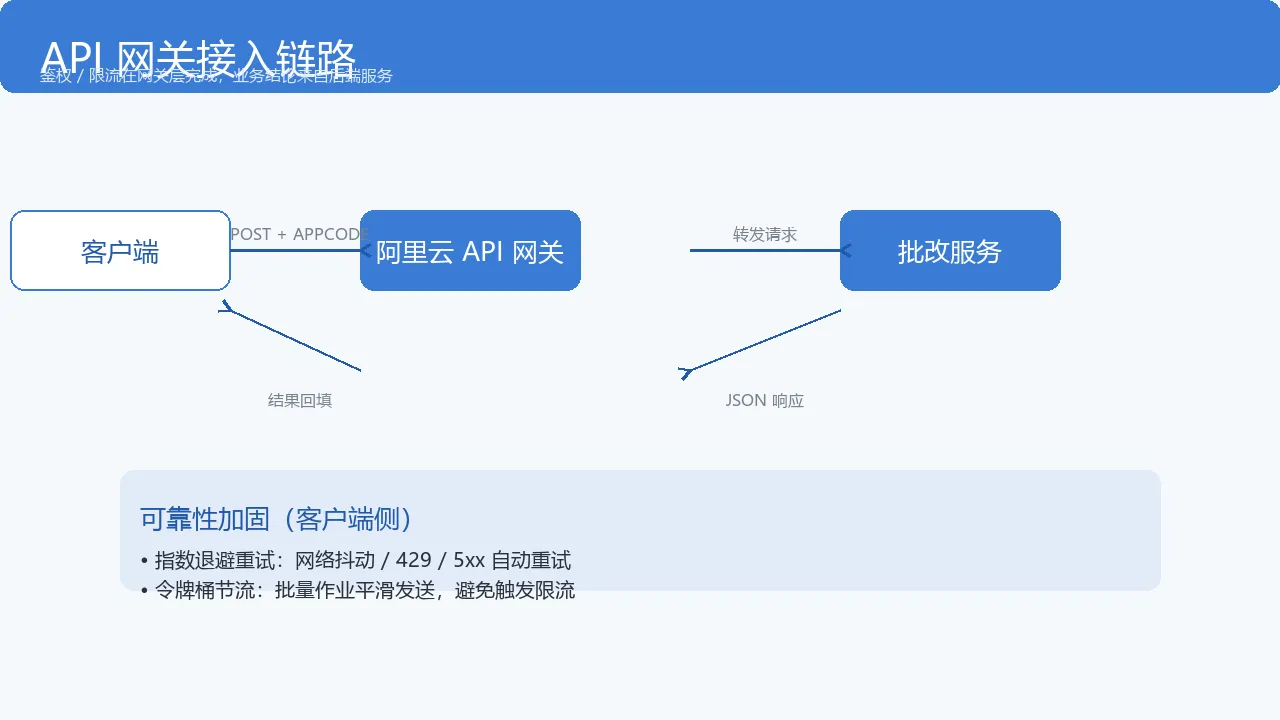Click the bullet about 令牌桶节流
1280x720 pixels.
[x=358, y=590]
